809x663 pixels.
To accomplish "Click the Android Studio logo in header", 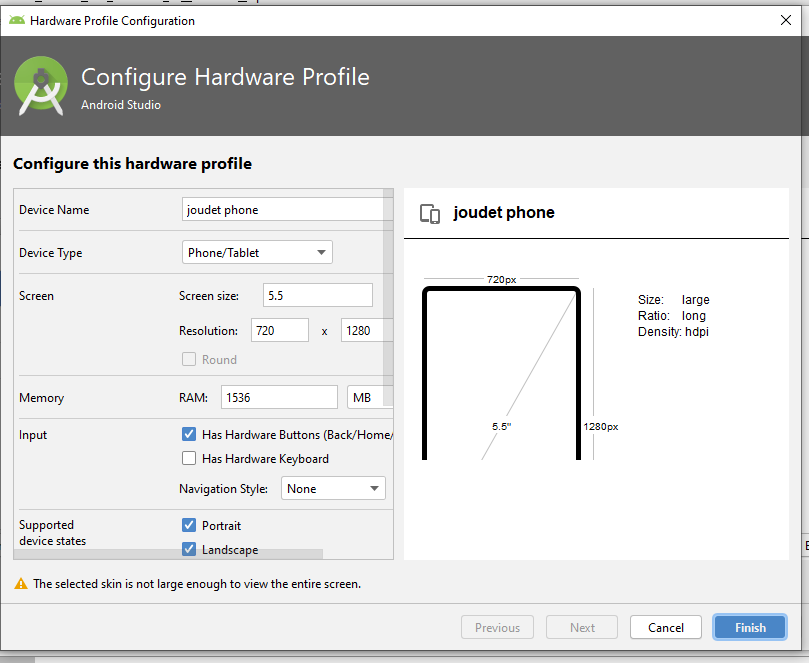I will [x=41, y=86].
